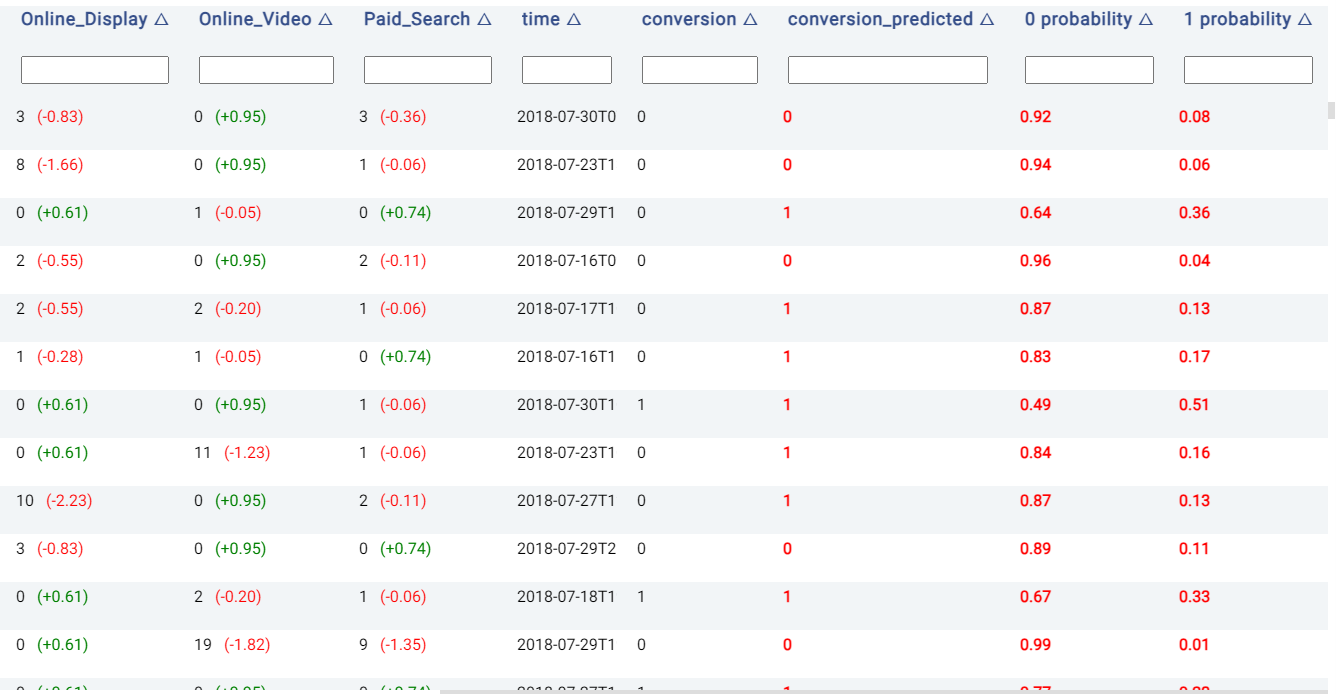The width and height of the screenshot is (1337, 694).
Task: Click the 0.33 value in 1 probability
Action: click(x=1195, y=597)
